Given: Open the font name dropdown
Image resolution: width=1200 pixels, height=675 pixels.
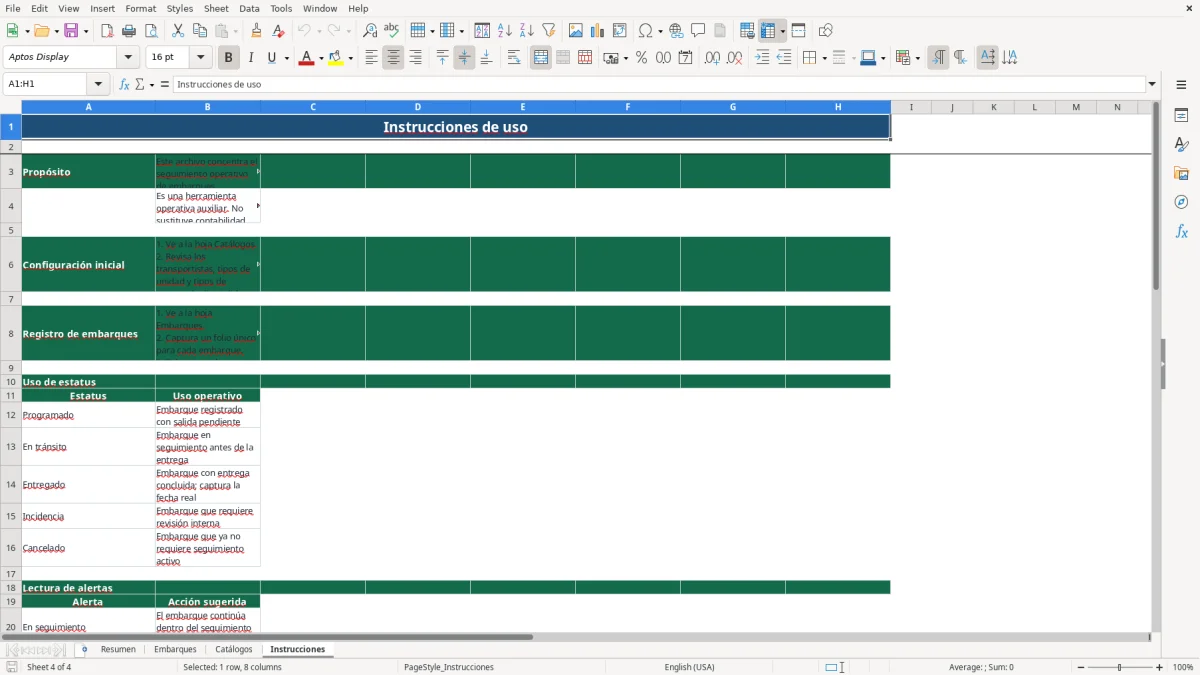Looking at the screenshot, I should [128, 58].
